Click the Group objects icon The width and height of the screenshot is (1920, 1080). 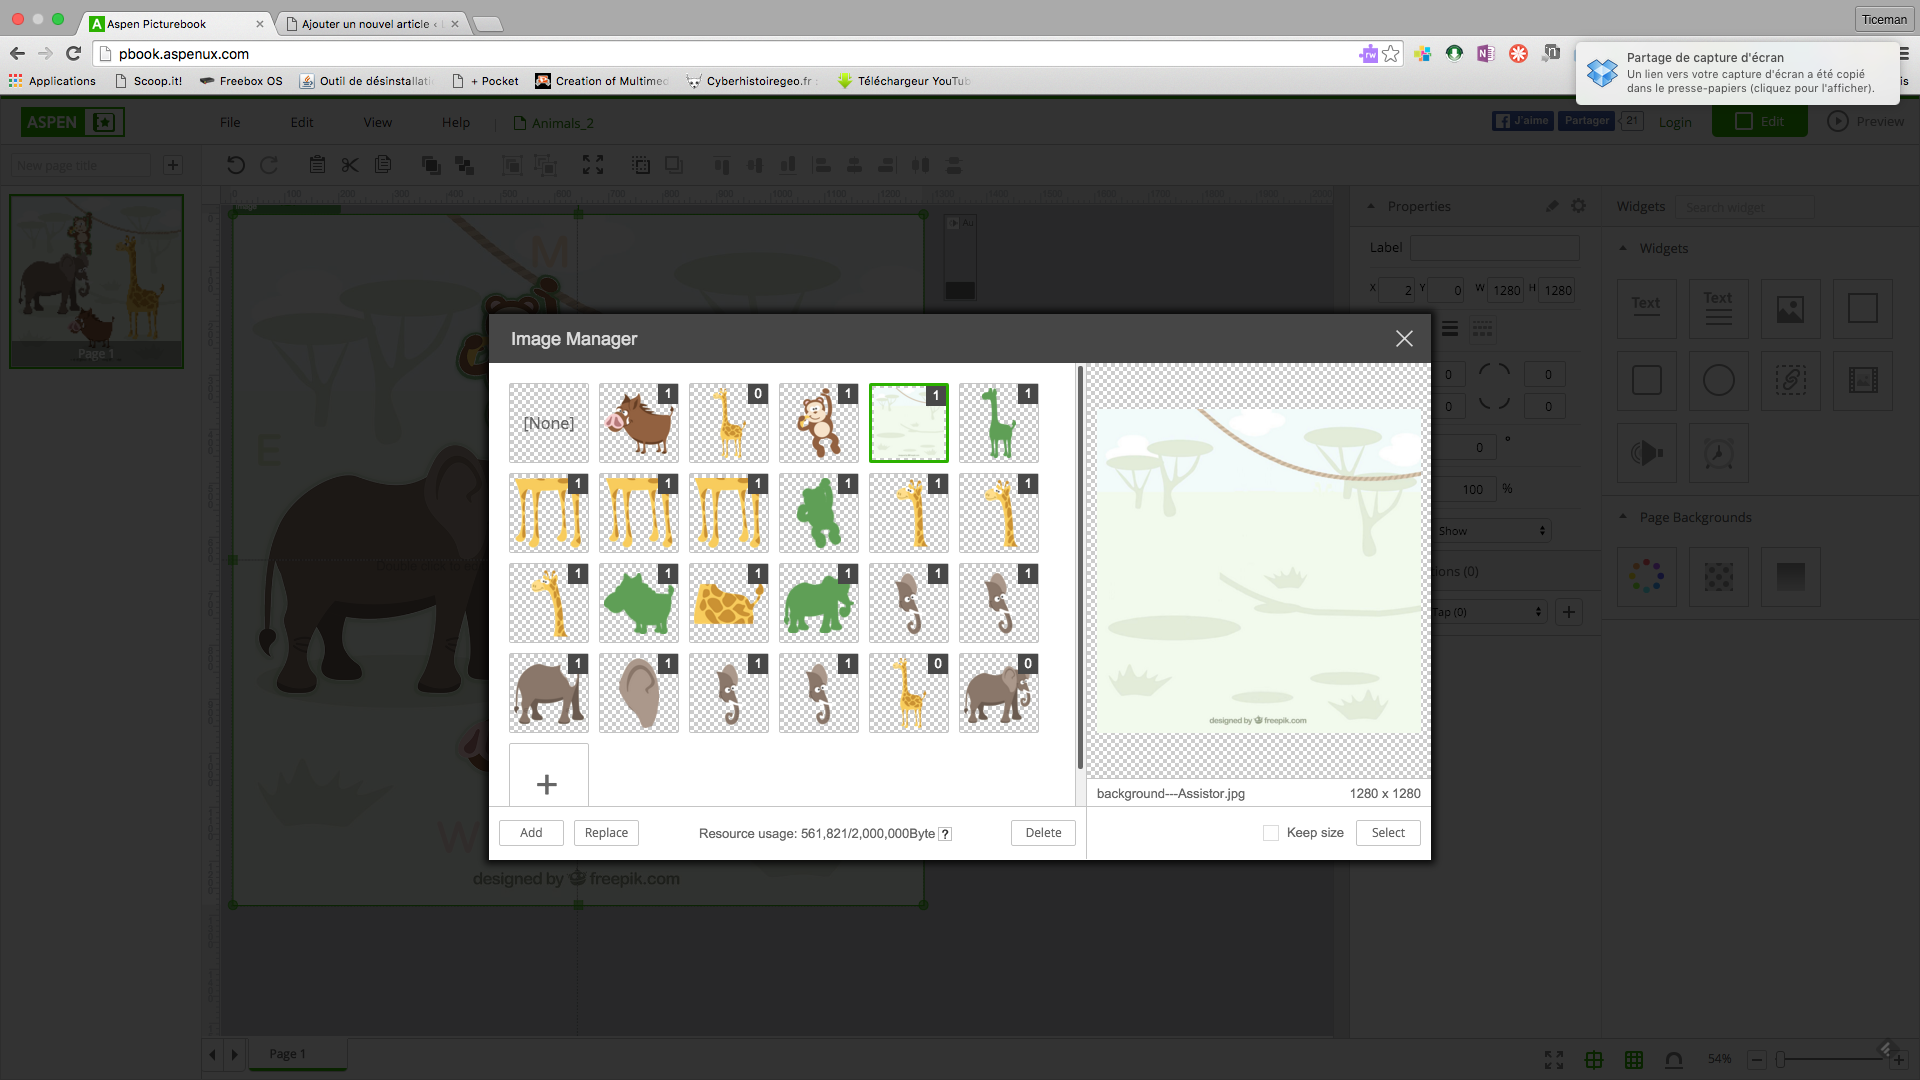(x=512, y=165)
